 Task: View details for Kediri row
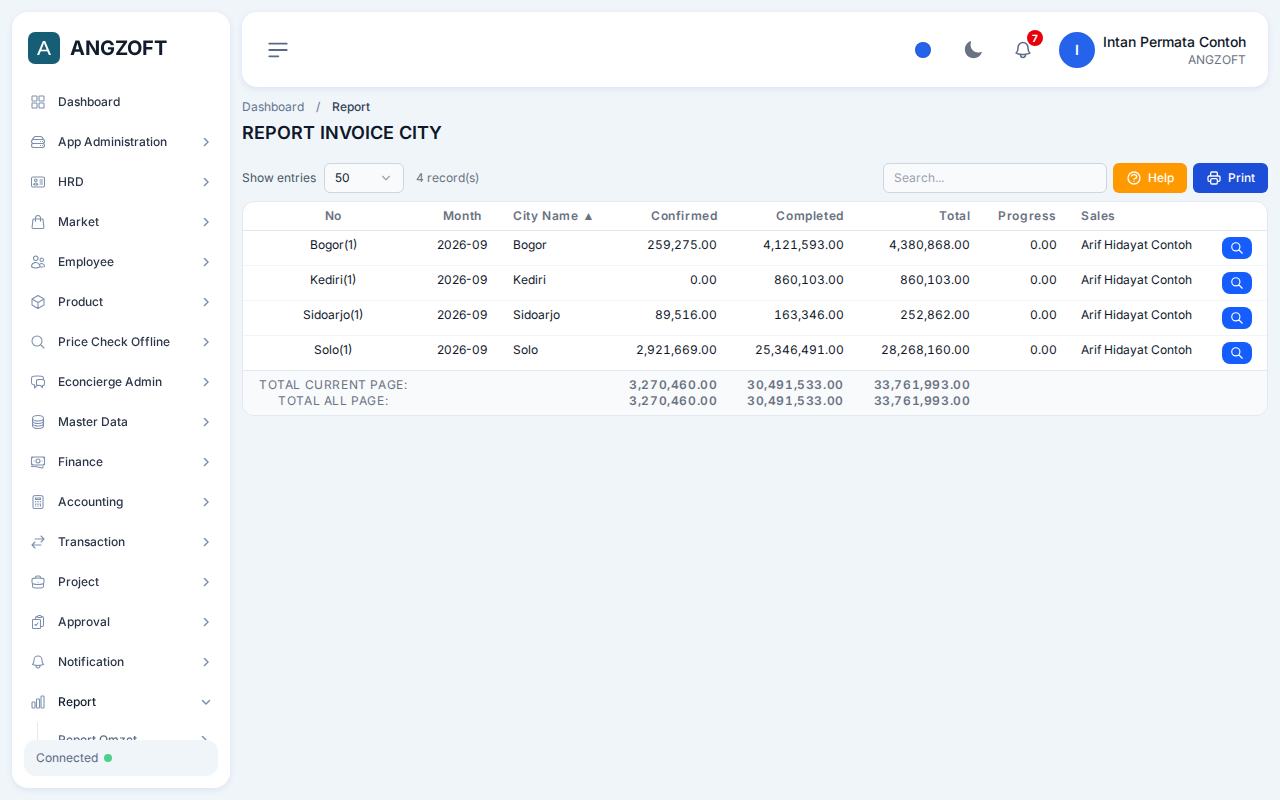[x=1237, y=283]
